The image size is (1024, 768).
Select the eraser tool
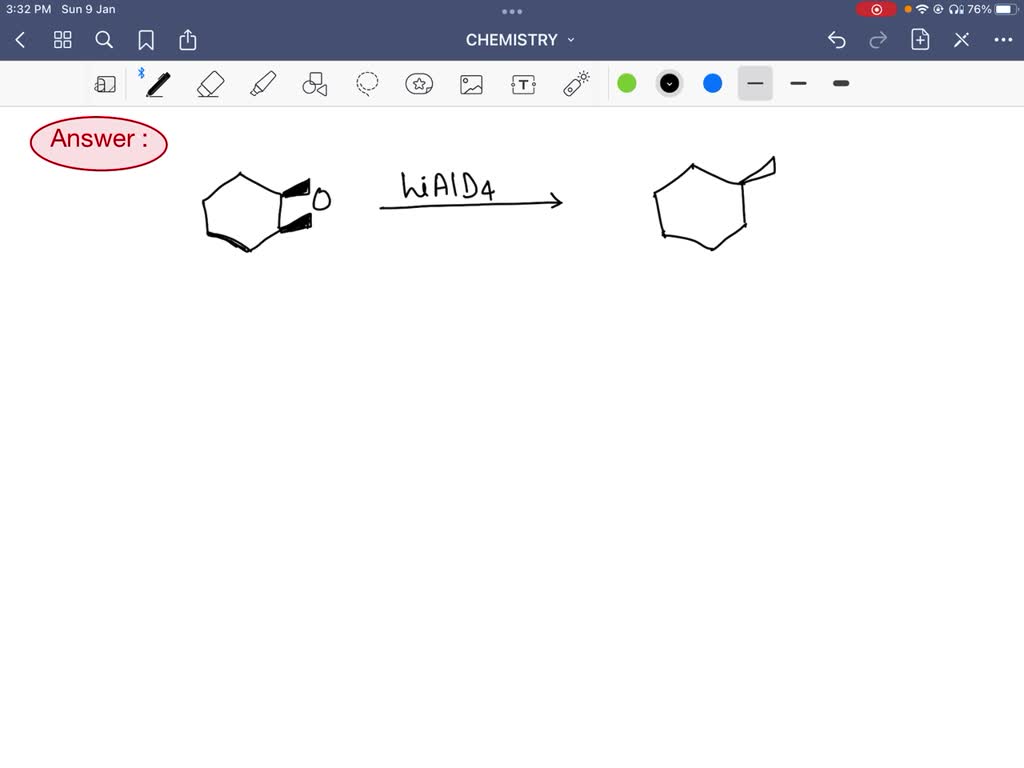point(210,83)
